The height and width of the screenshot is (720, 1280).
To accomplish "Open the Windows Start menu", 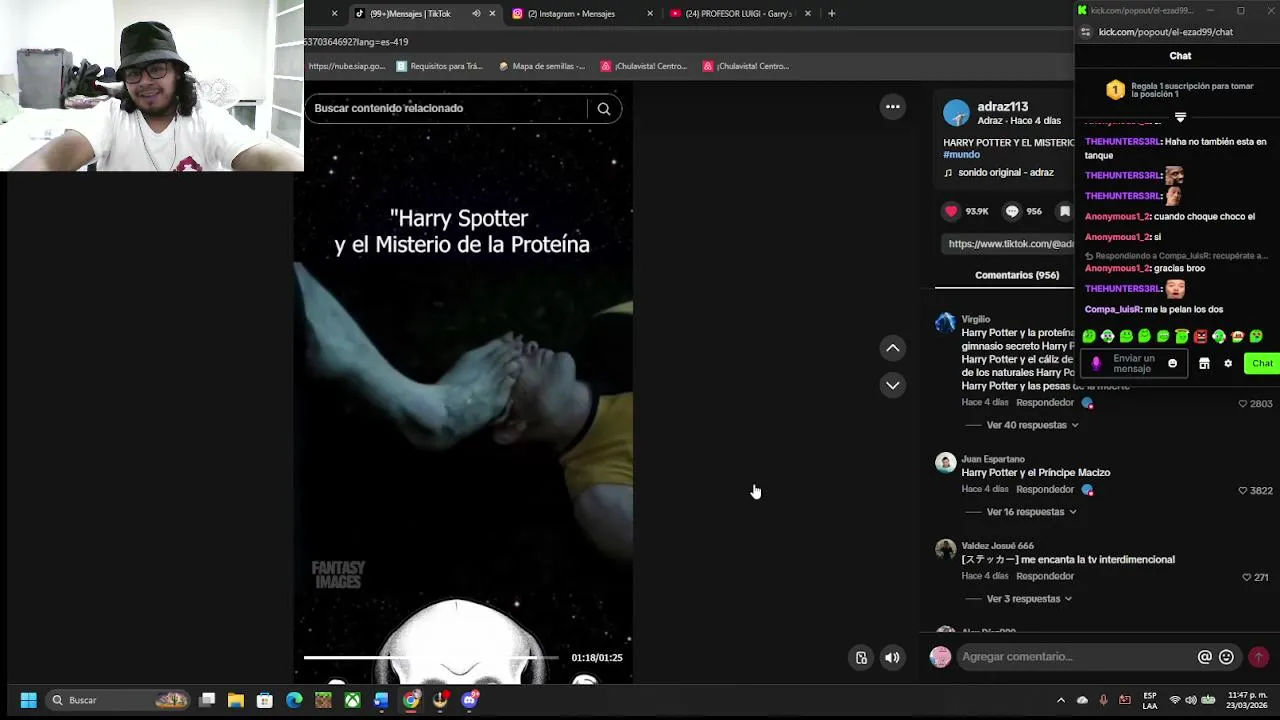I will pyautogui.click(x=28, y=700).
